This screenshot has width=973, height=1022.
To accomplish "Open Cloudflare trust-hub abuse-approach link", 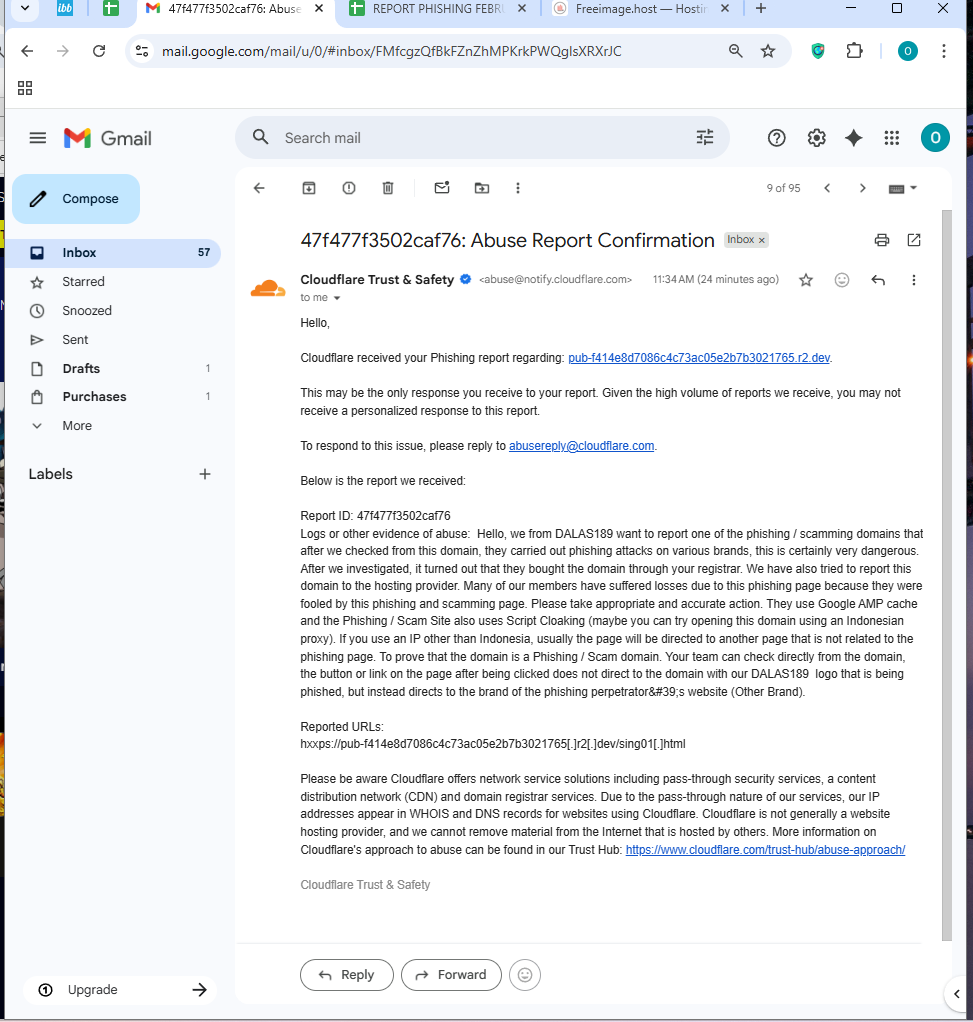I will [765, 849].
